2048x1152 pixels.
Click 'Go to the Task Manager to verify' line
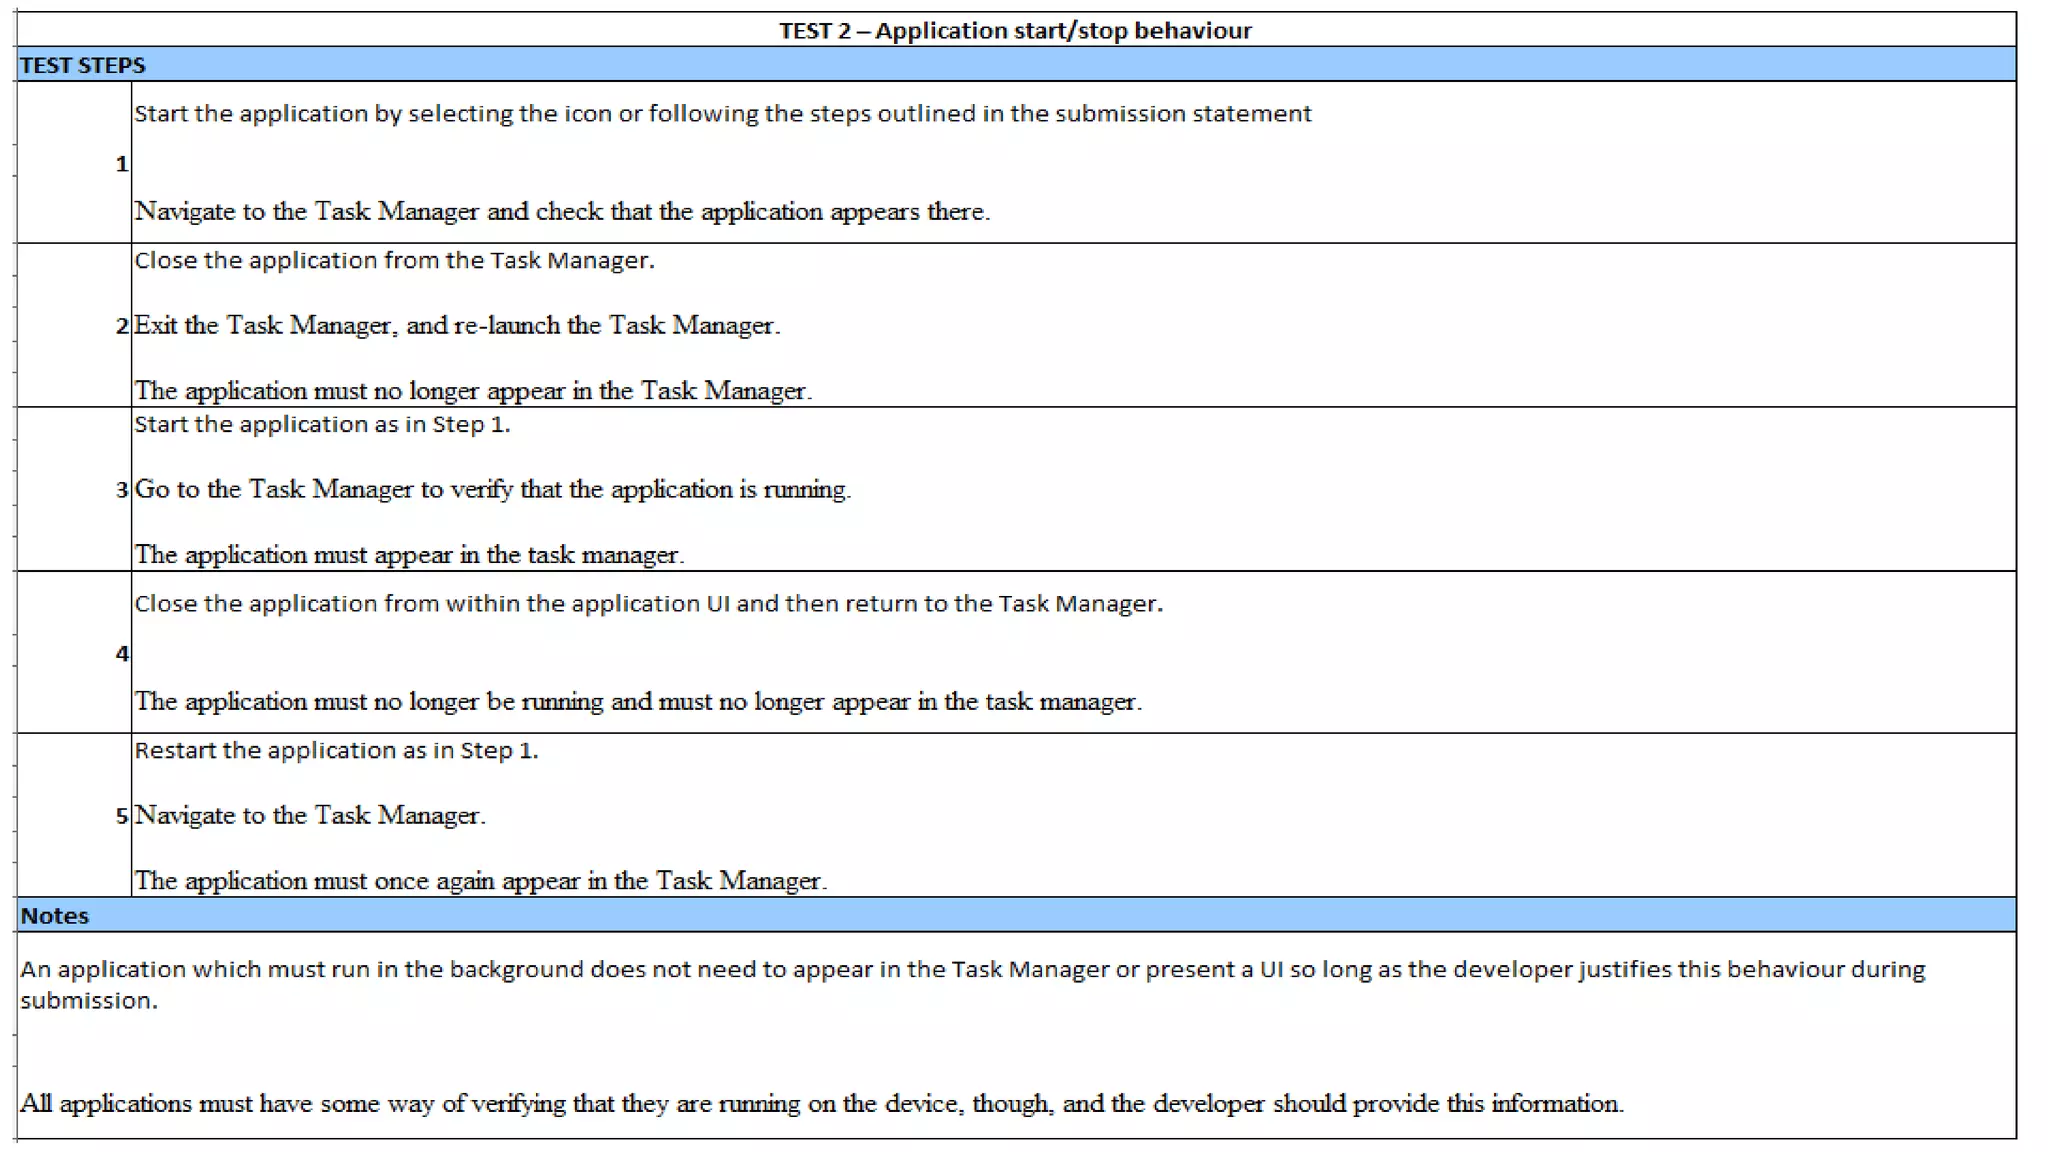(492, 490)
